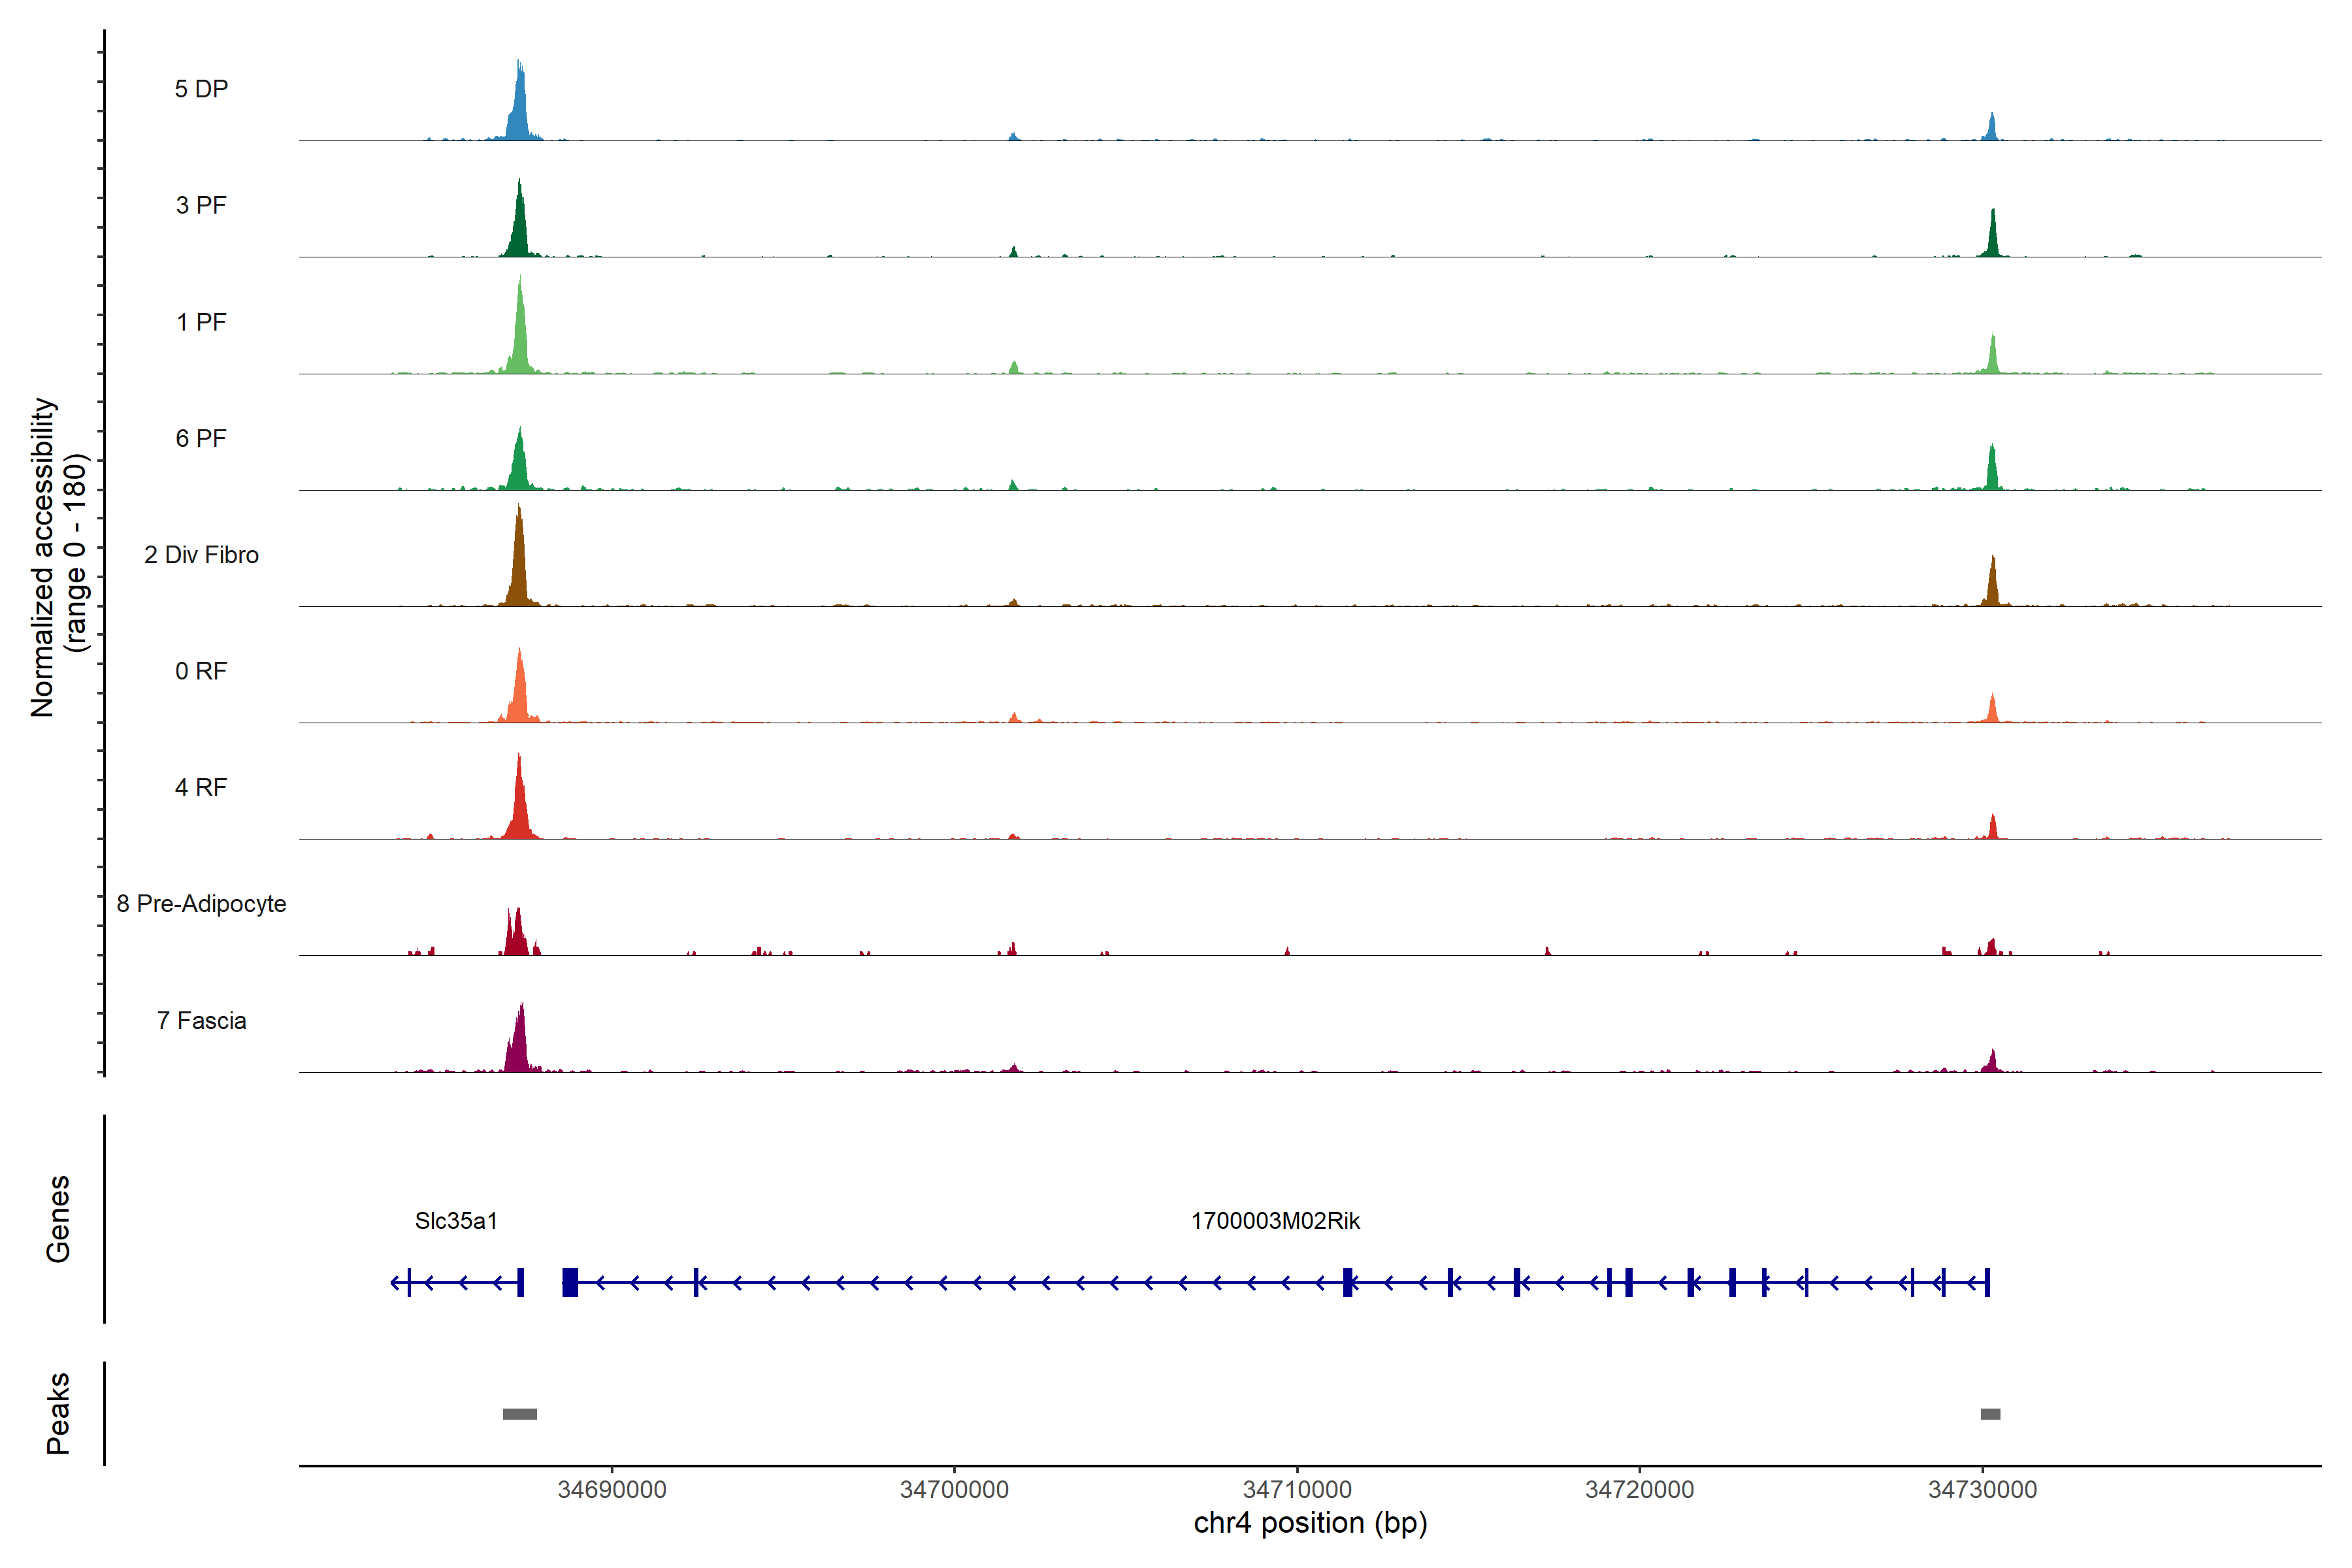This screenshot has width=2352, height=1568.
Task: Click the 7 Fascia track label
Action: coord(201,1020)
